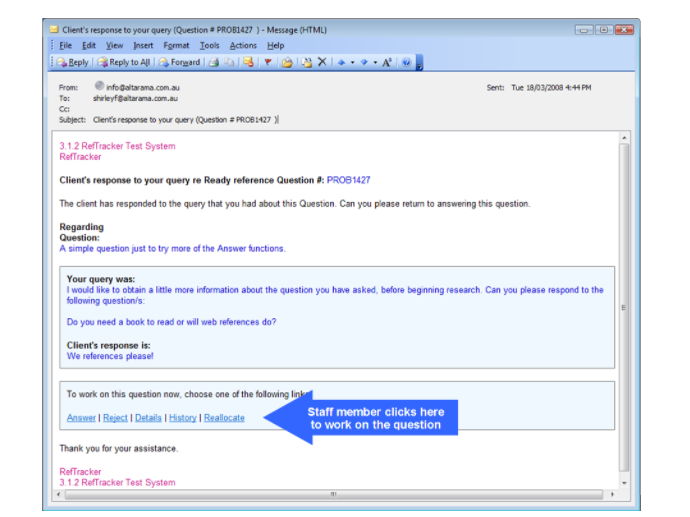Click the vertical scrollbar down arrow
The height and width of the screenshot is (517, 690).
click(624, 483)
